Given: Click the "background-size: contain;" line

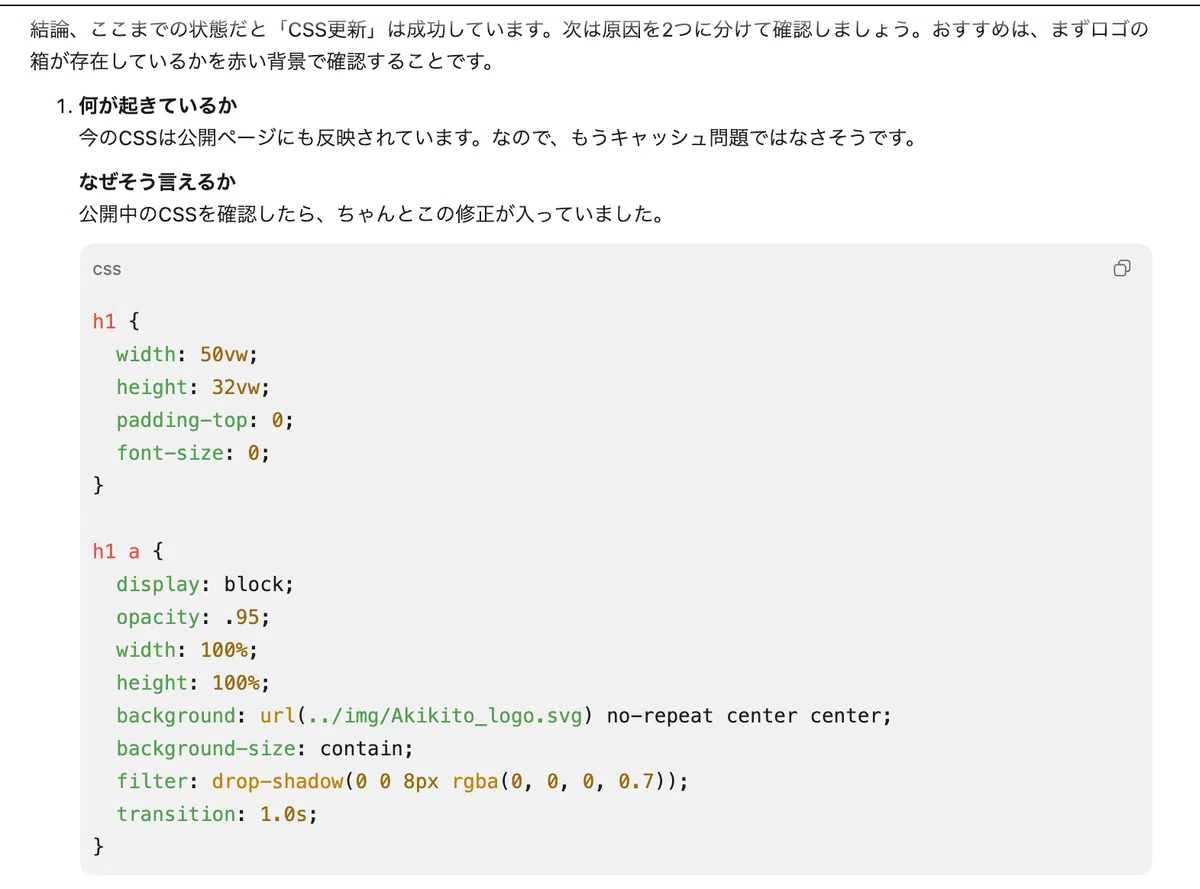Looking at the screenshot, I should (264, 748).
